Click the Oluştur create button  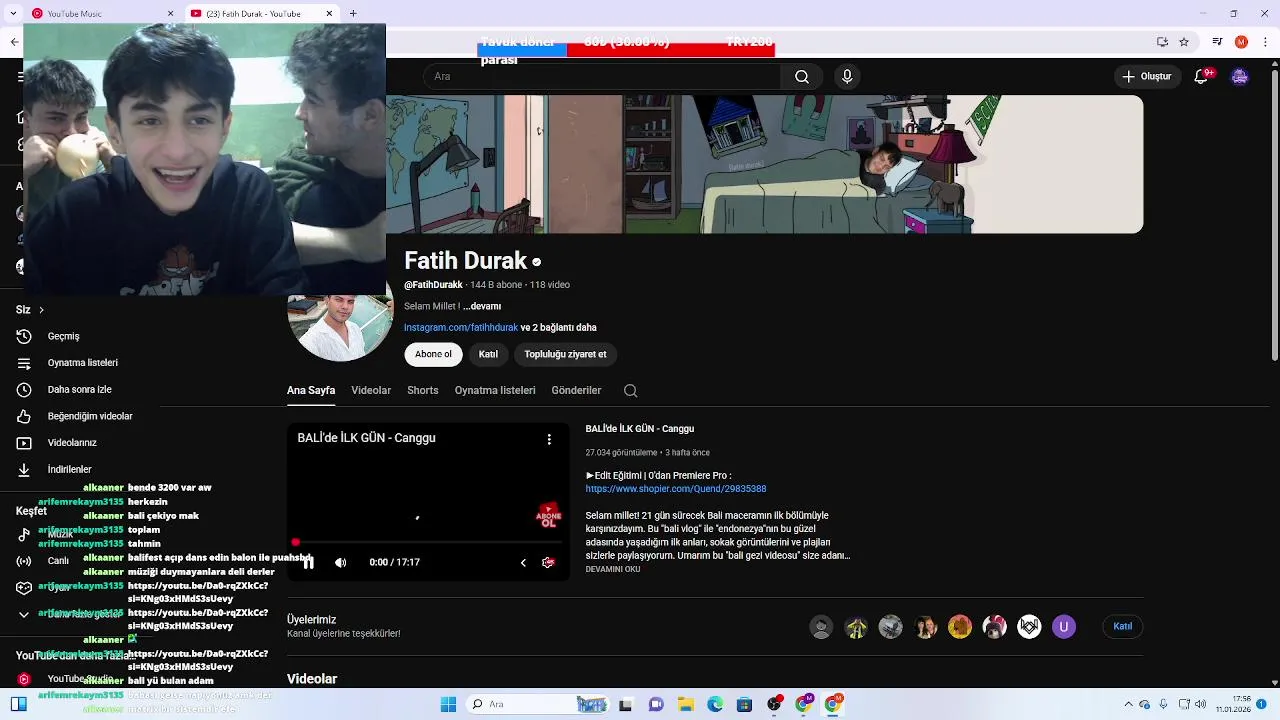click(1146, 77)
